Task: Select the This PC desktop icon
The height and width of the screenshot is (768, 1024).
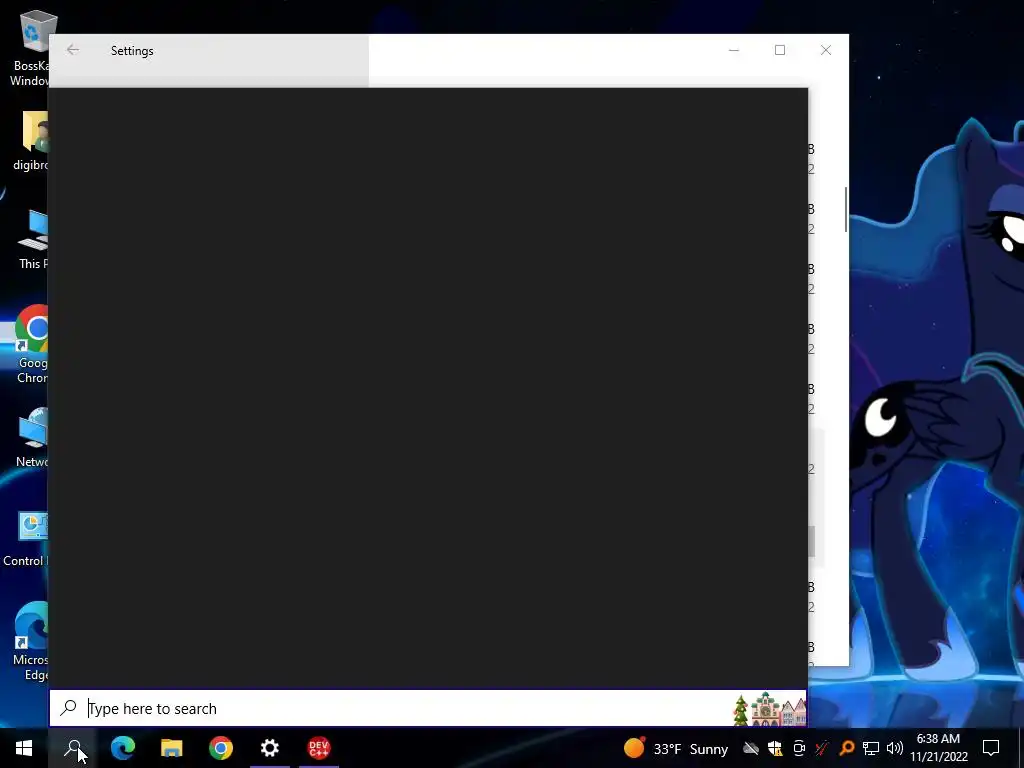Action: pos(33,239)
